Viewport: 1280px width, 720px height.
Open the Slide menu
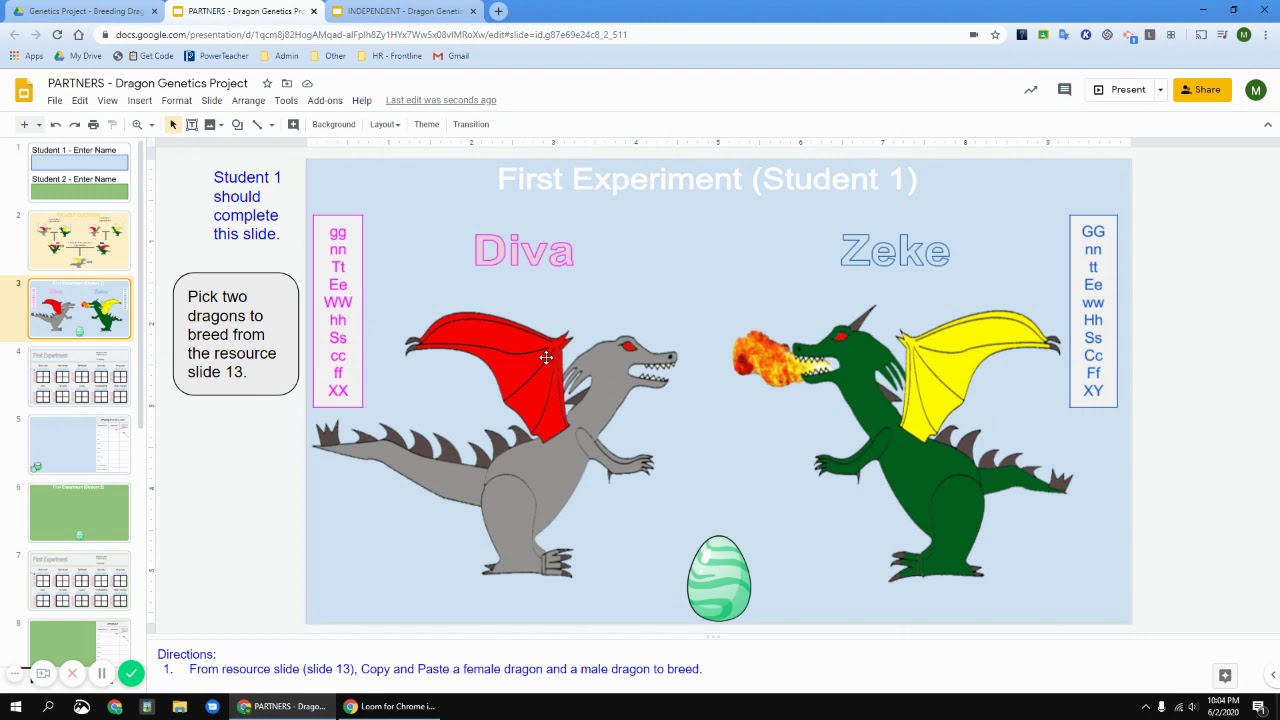(211, 100)
